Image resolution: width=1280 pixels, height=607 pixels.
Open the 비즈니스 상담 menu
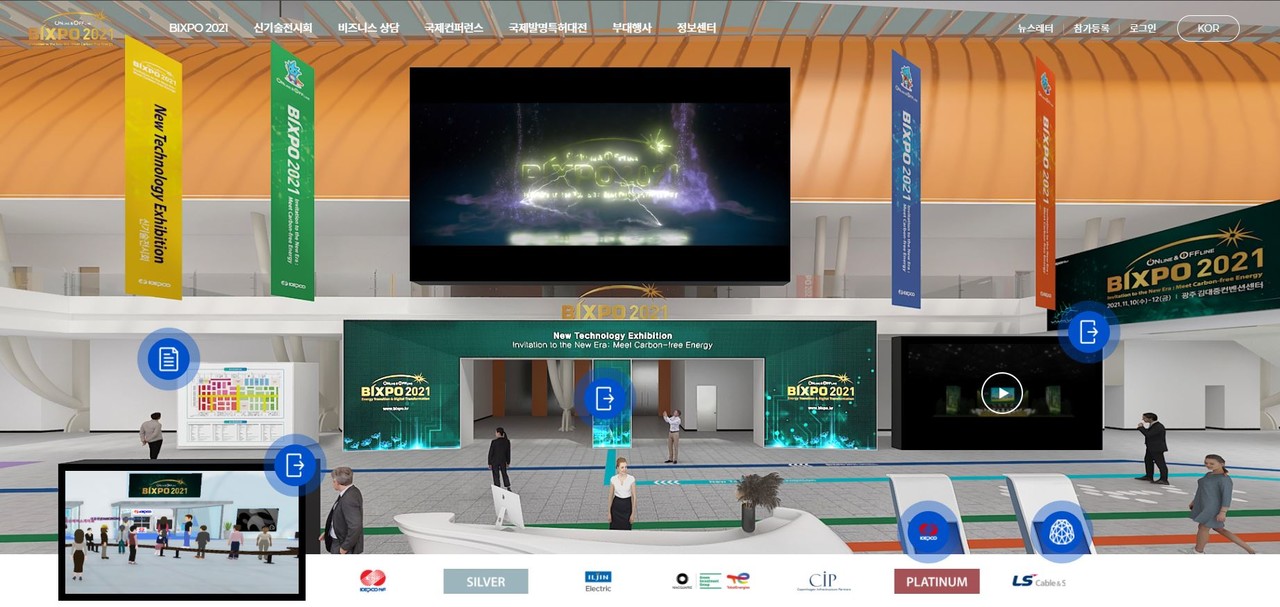click(368, 28)
